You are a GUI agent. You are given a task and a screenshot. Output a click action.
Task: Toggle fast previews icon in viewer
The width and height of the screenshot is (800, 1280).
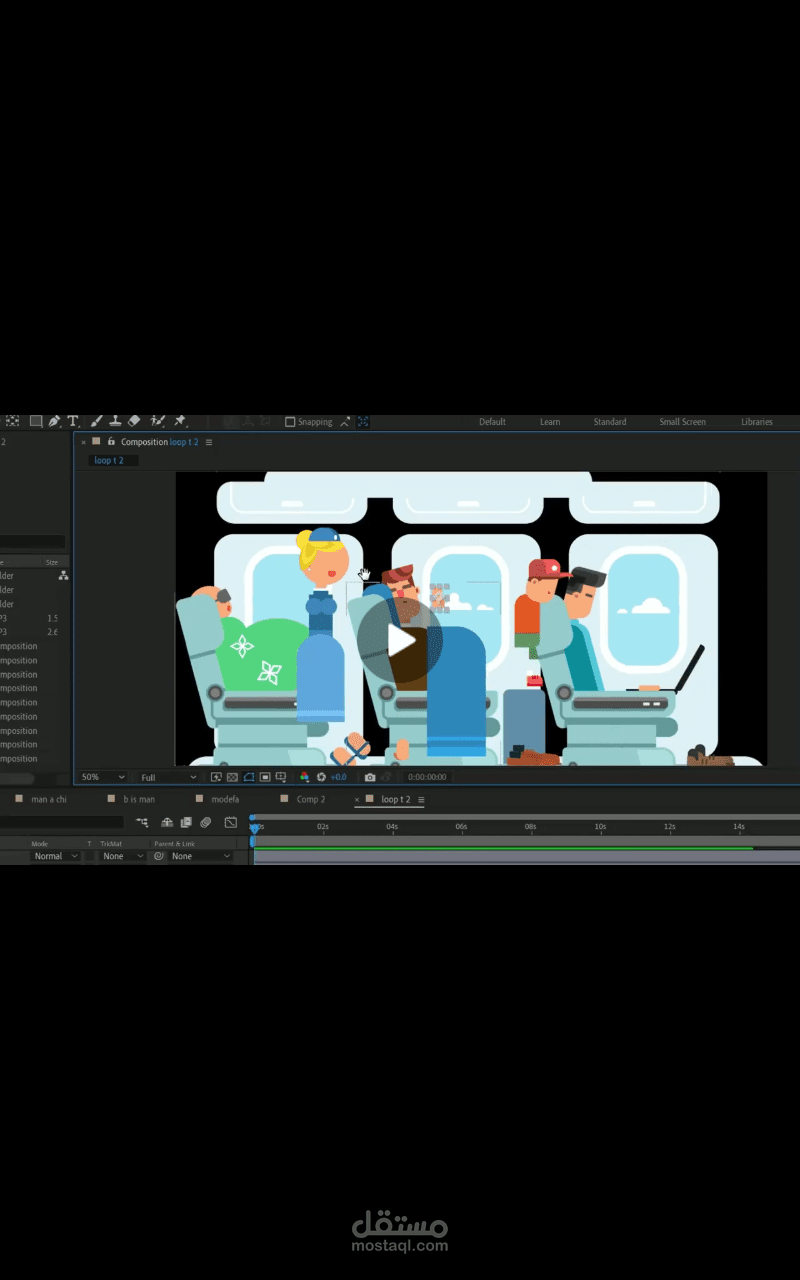click(216, 777)
